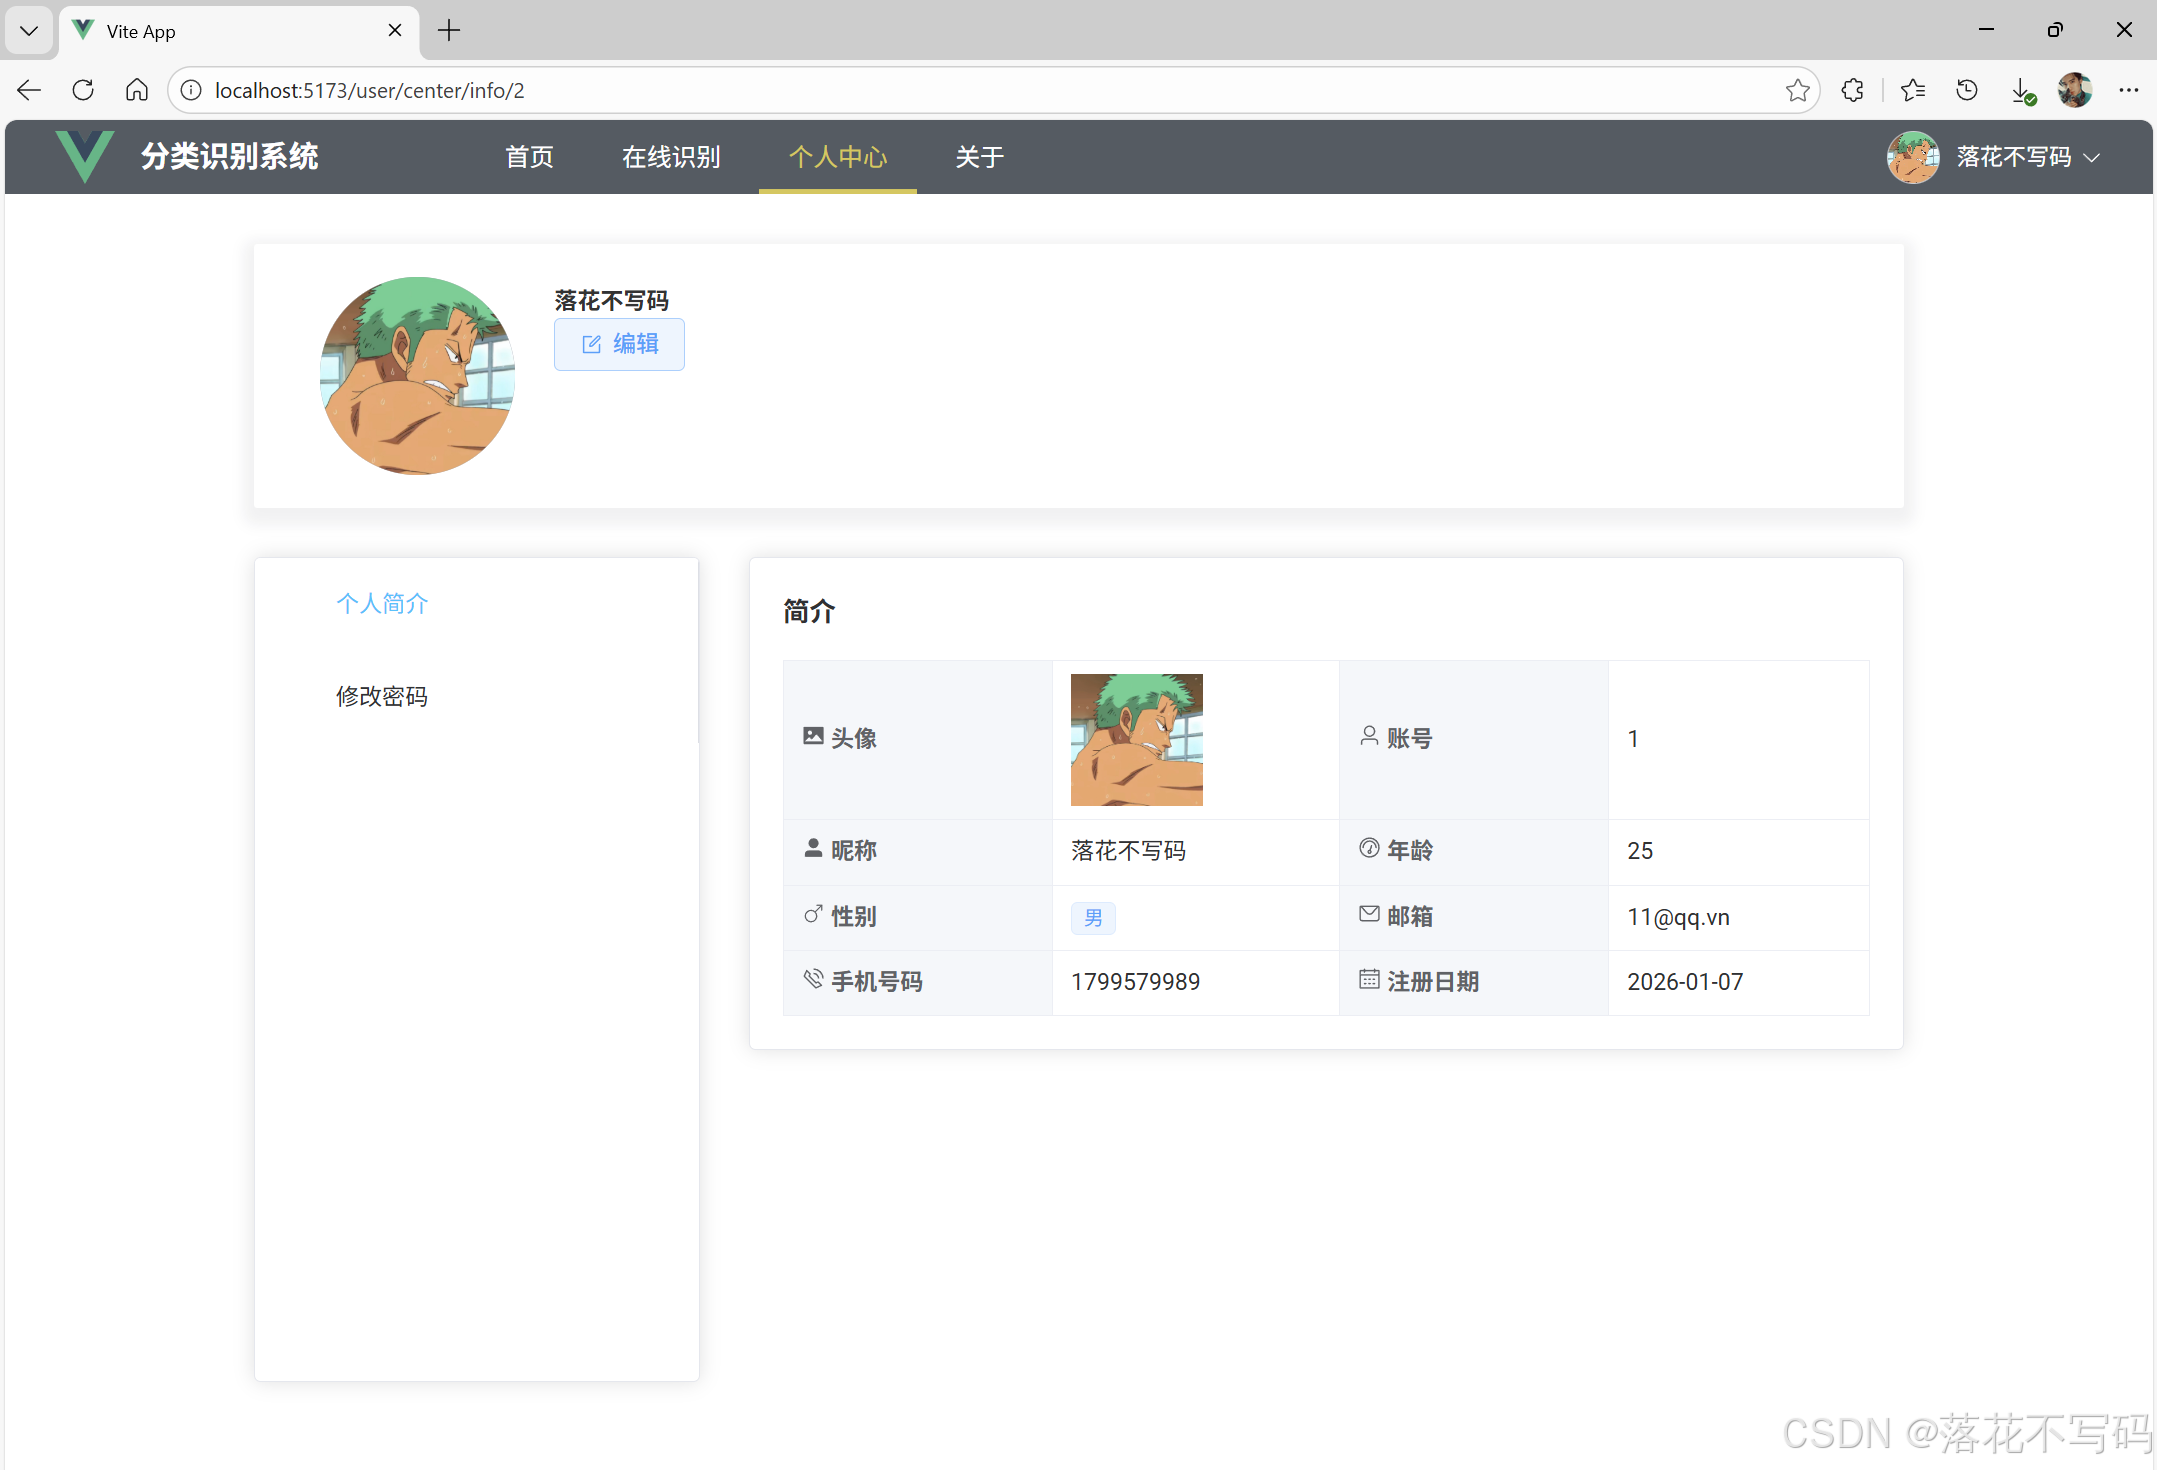The image size is (2157, 1470).
Task: Click the browser address bar URL
Action: (x=369, y=90)
